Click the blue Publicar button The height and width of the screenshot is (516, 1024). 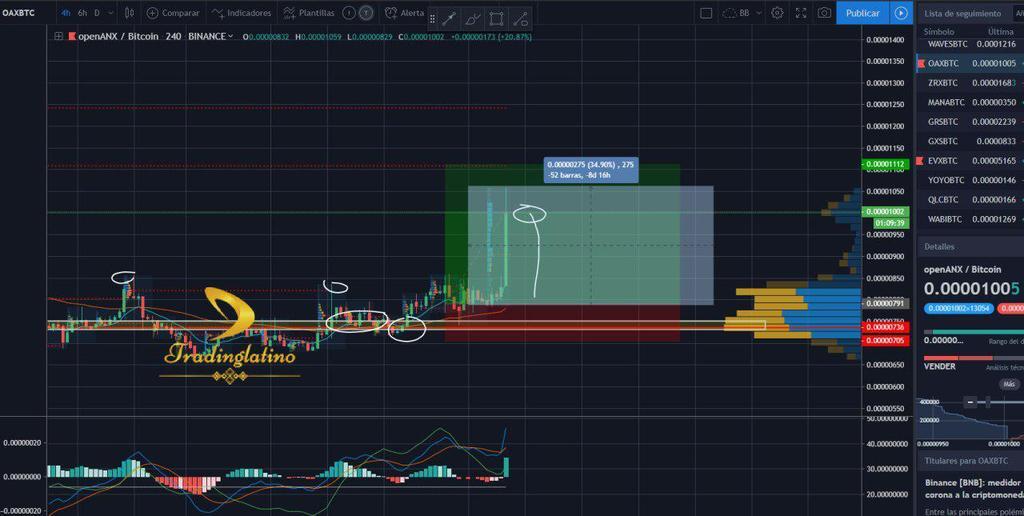point(862,13)
